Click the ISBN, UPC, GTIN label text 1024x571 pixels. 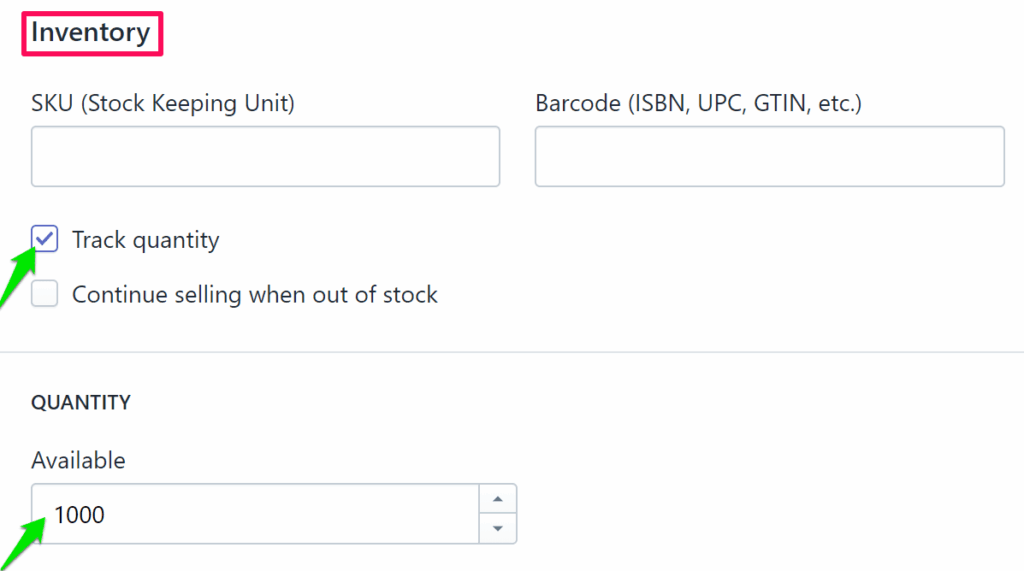tap(742, 103)
